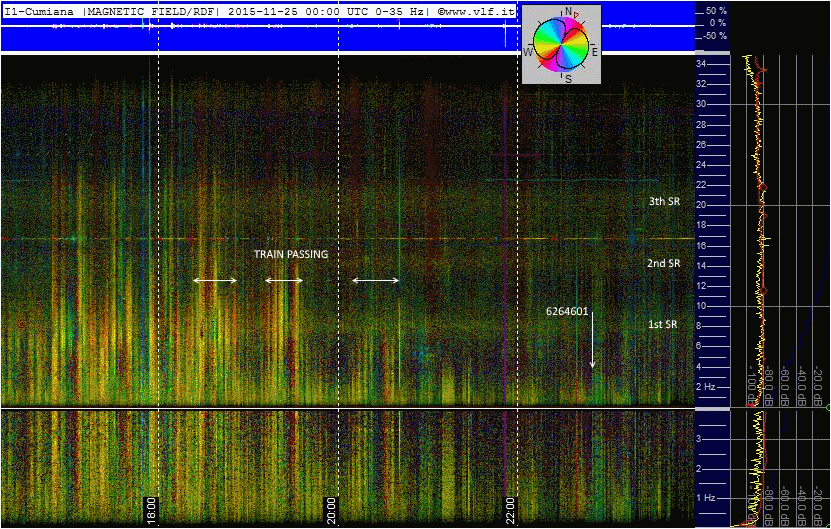Click the first train passing double arrow
The image size is (831, 529).
(x=215, y=281)
